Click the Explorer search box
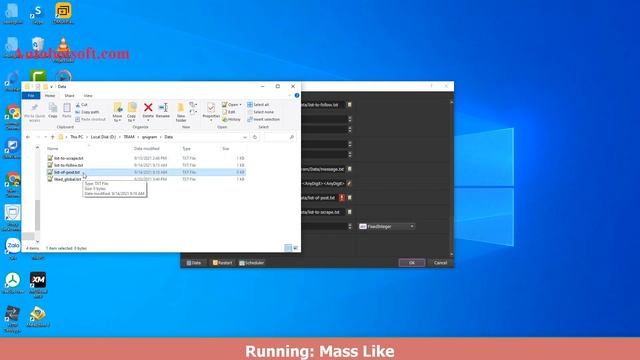 [x=279, y=137]
